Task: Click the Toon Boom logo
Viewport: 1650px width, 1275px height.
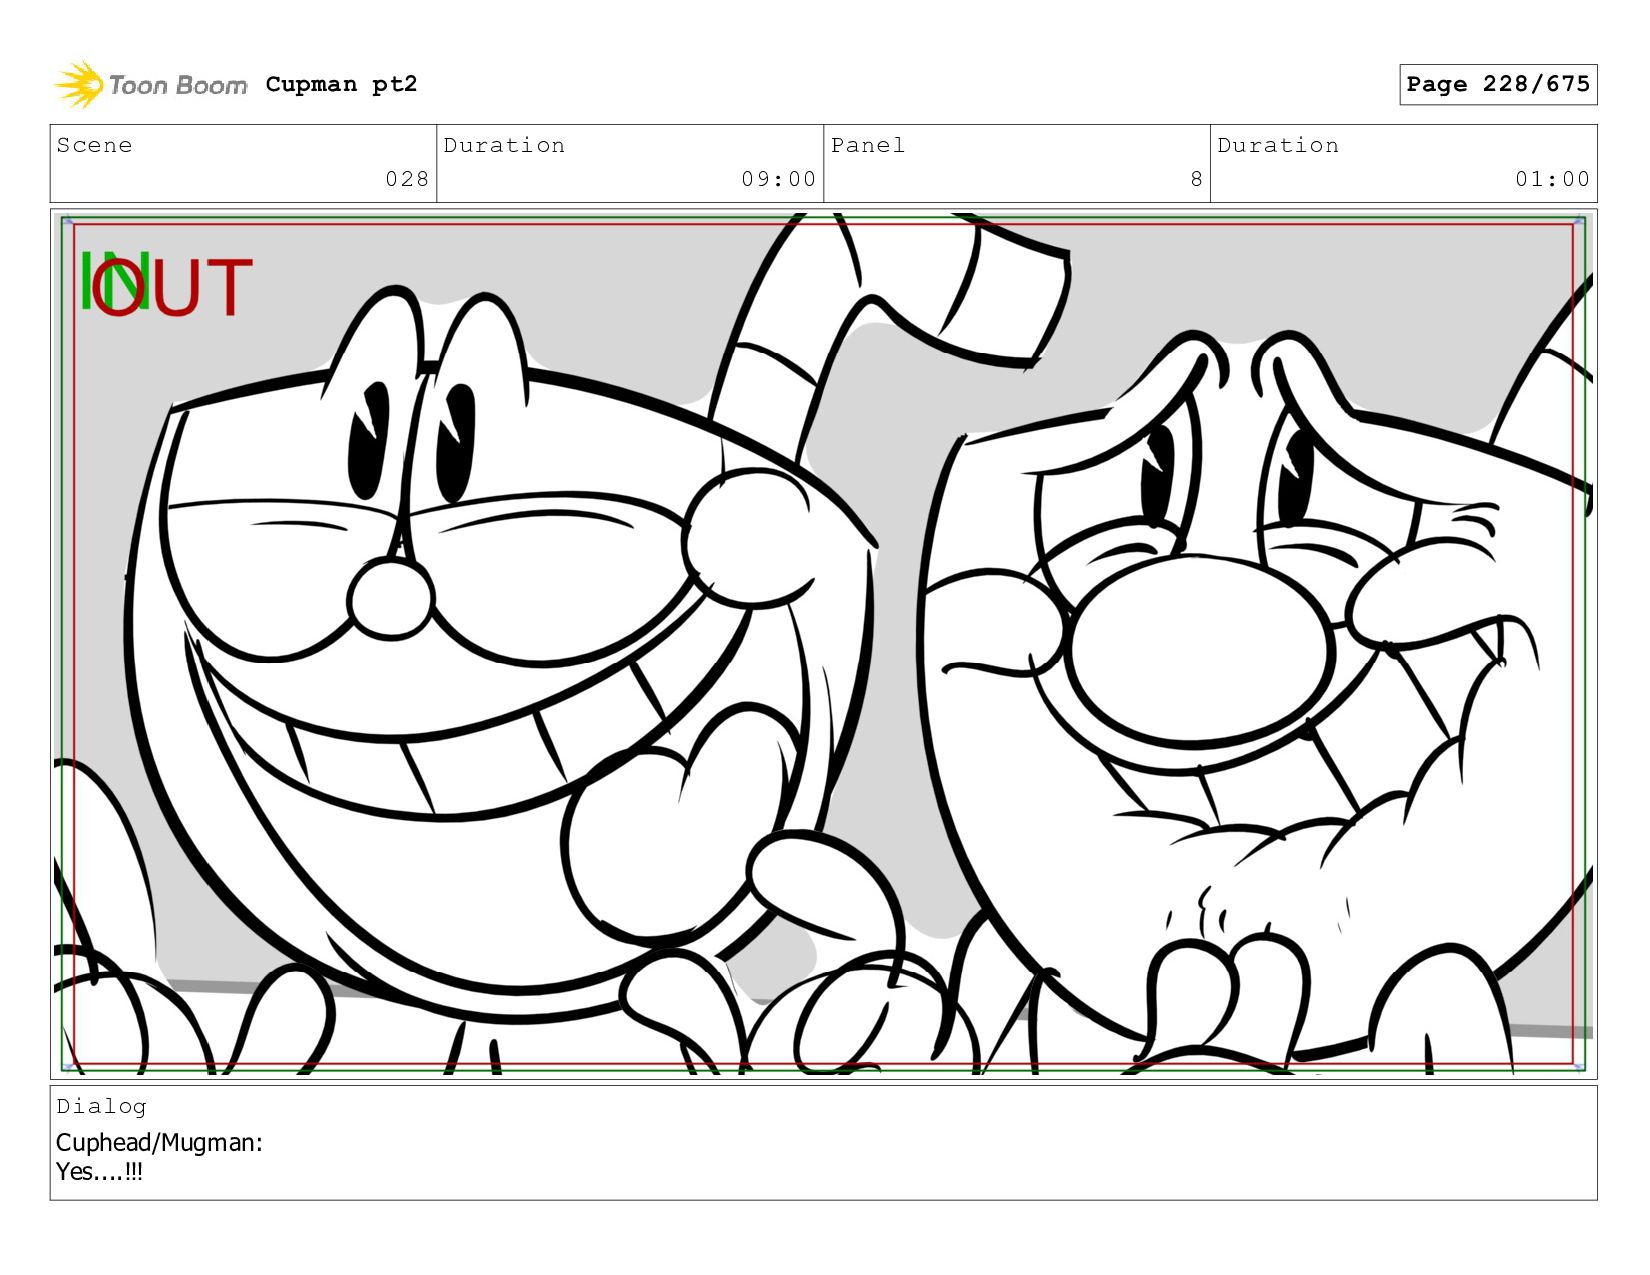Action: coord(150,85)
